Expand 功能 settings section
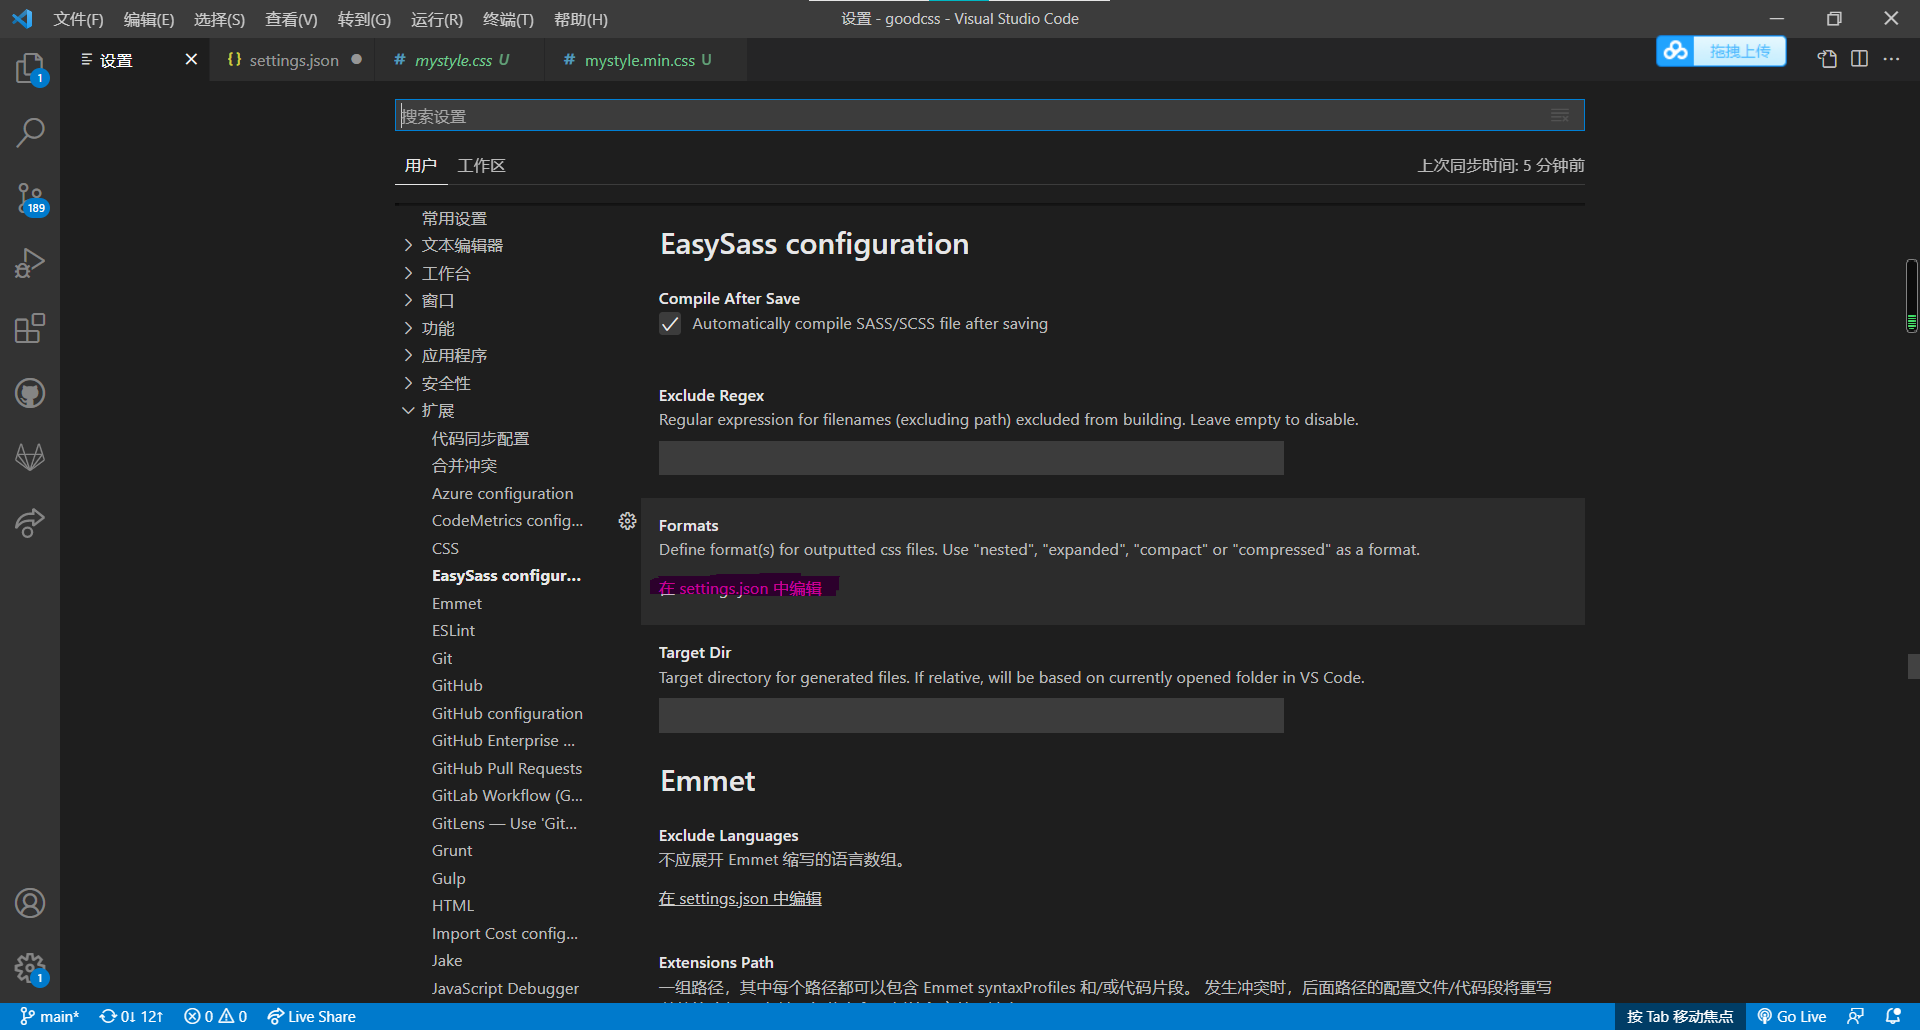1920x1030 pixels. point(429,328)
